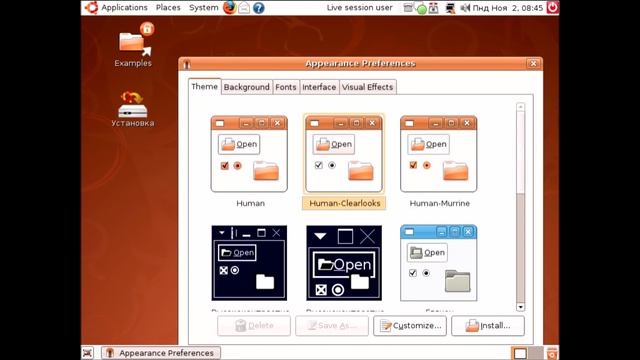The width and height of the screenshot is (640, 360).
Task: Click the panel clock showing 08:45
Action: pos(508,8)
